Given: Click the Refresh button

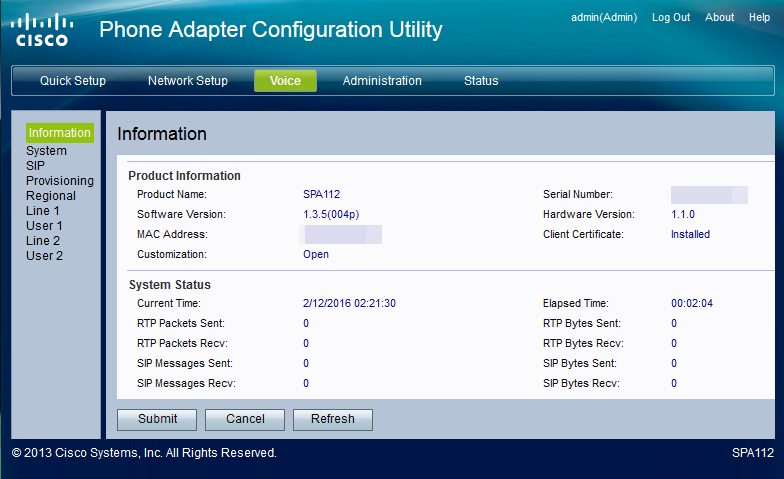Looking at the screenshot, I should 332,419.
